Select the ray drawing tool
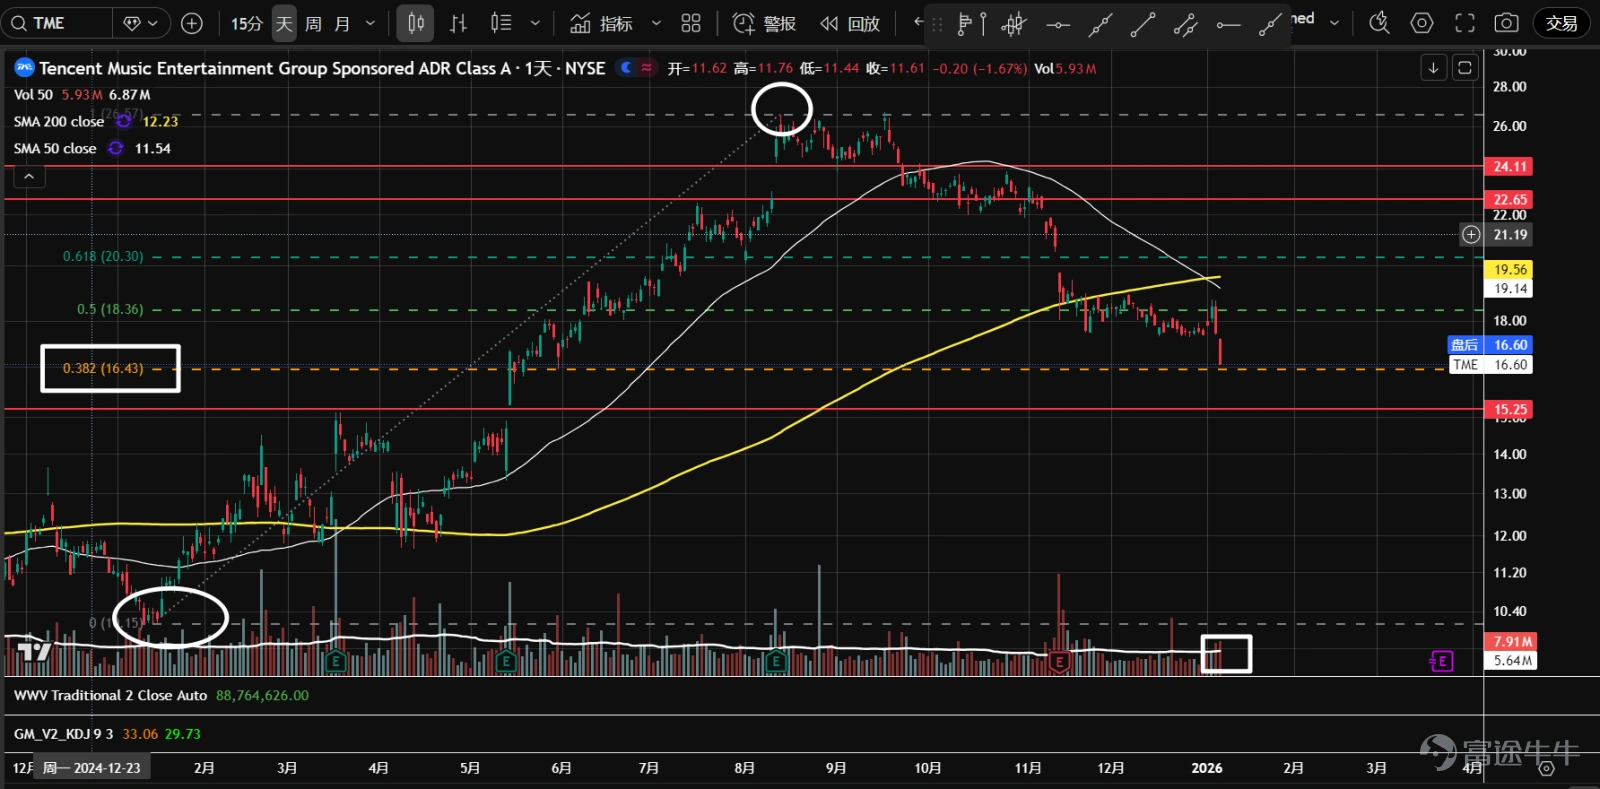Image resolution: width=1600 pixels, height=789 pixels. tap(1270, 24)
